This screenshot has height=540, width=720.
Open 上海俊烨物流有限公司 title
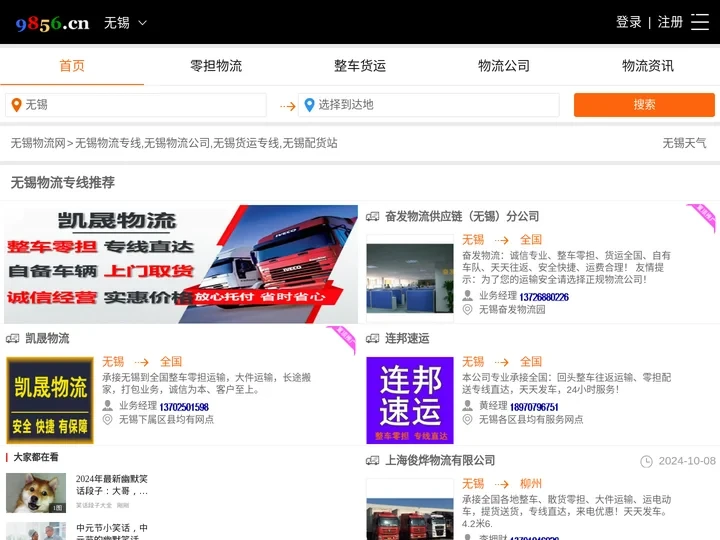point(440,461)
